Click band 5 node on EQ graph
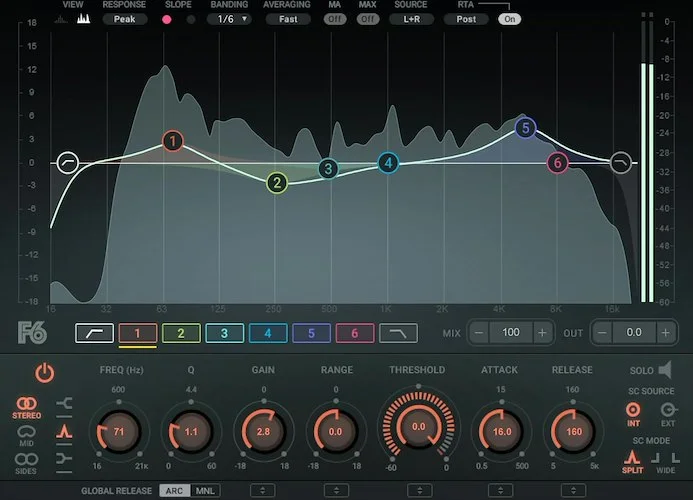Image resolution: width=693 pixels, height=500 pixels. click(x=526, y=128)
